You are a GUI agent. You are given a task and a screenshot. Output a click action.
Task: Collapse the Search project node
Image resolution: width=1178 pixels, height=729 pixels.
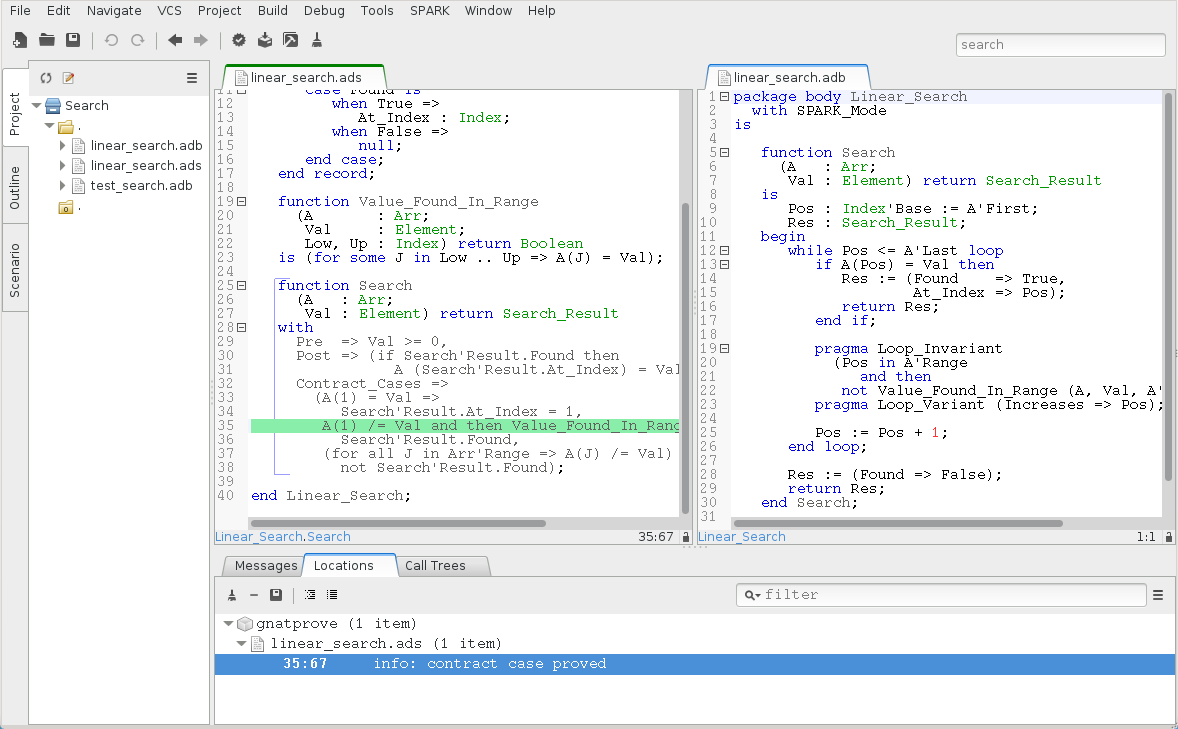pyautogui.click(x=36, y=106)
